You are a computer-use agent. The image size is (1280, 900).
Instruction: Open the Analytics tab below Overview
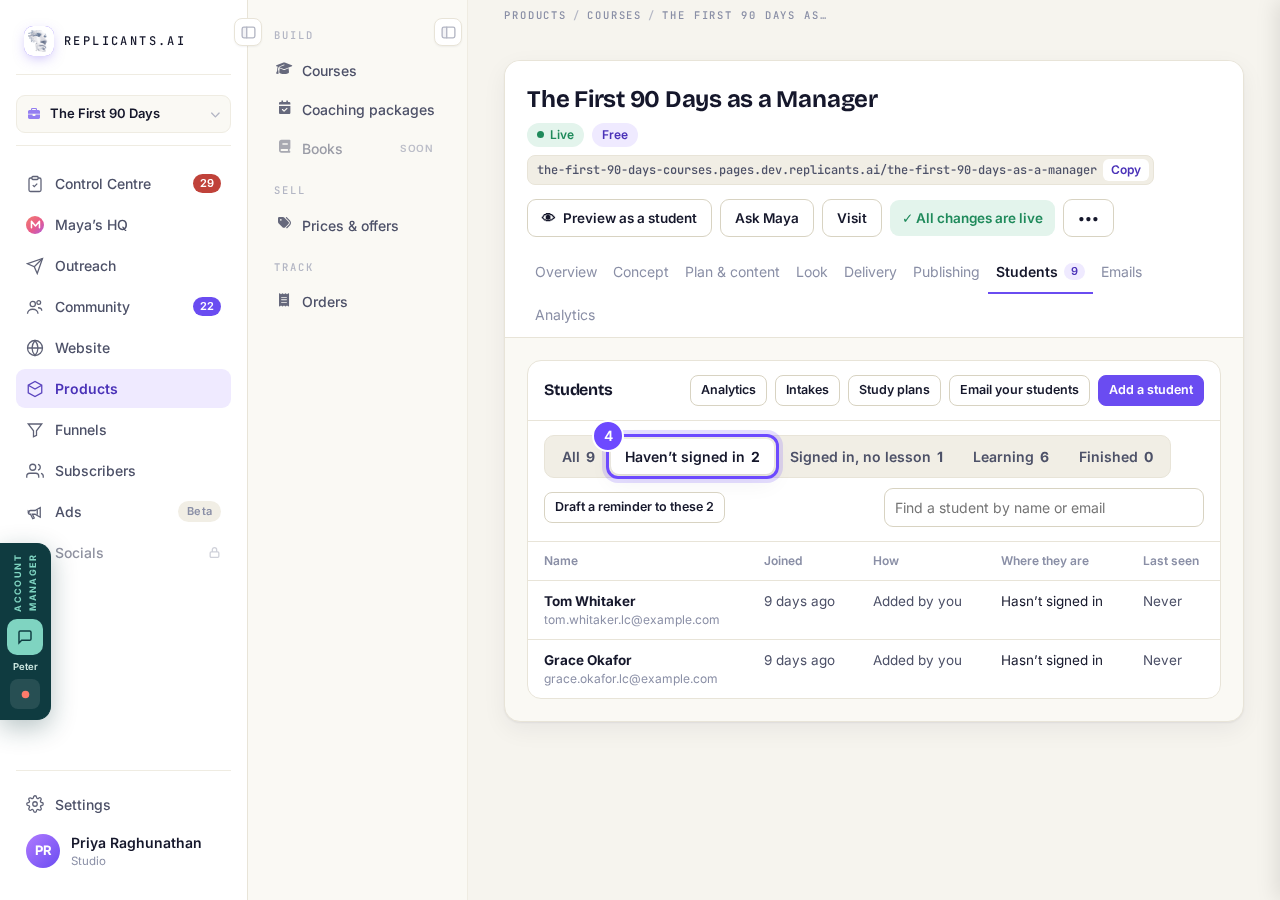coord(565,315)
